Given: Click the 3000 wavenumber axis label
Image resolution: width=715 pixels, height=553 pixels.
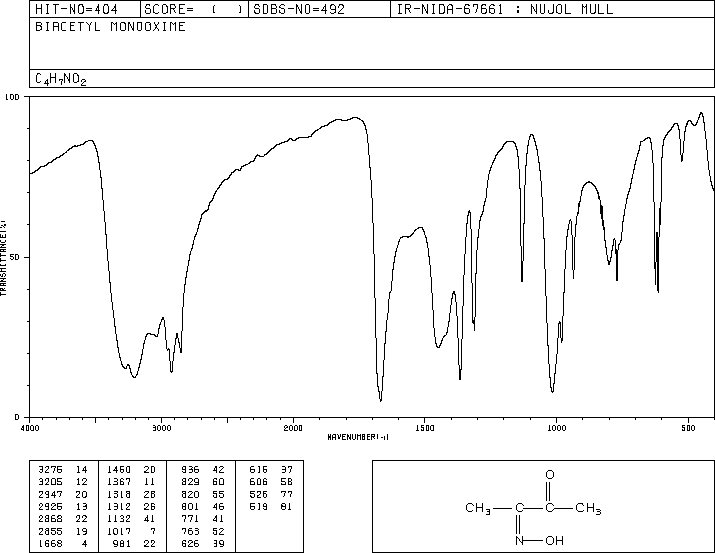Looking at the screenshot, I should coord(161,428).
